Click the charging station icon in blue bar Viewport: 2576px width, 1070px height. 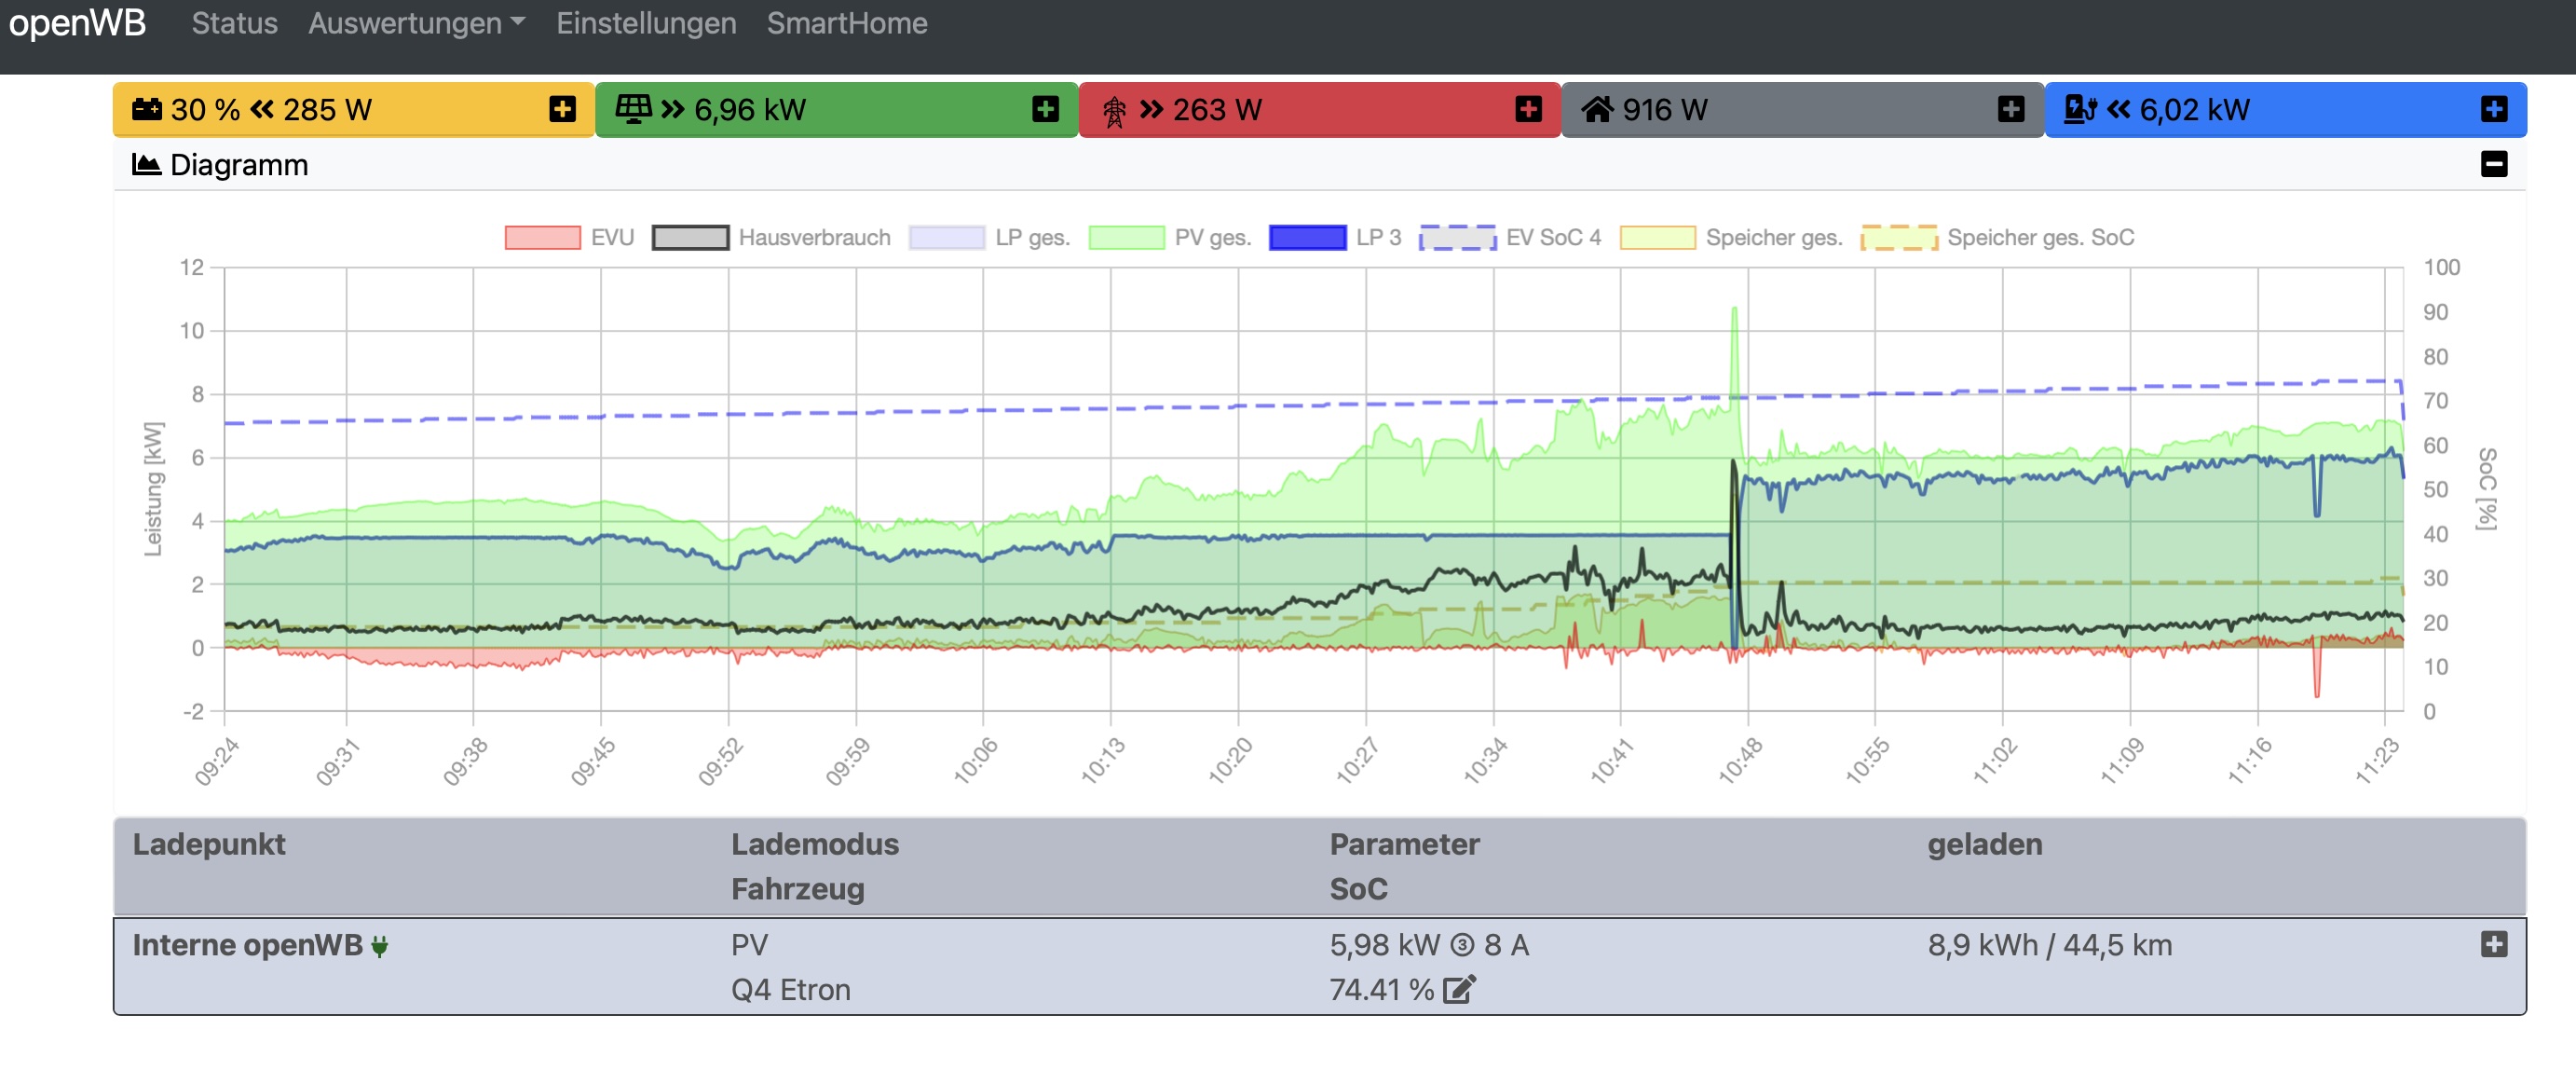[x=2080, y=109]
